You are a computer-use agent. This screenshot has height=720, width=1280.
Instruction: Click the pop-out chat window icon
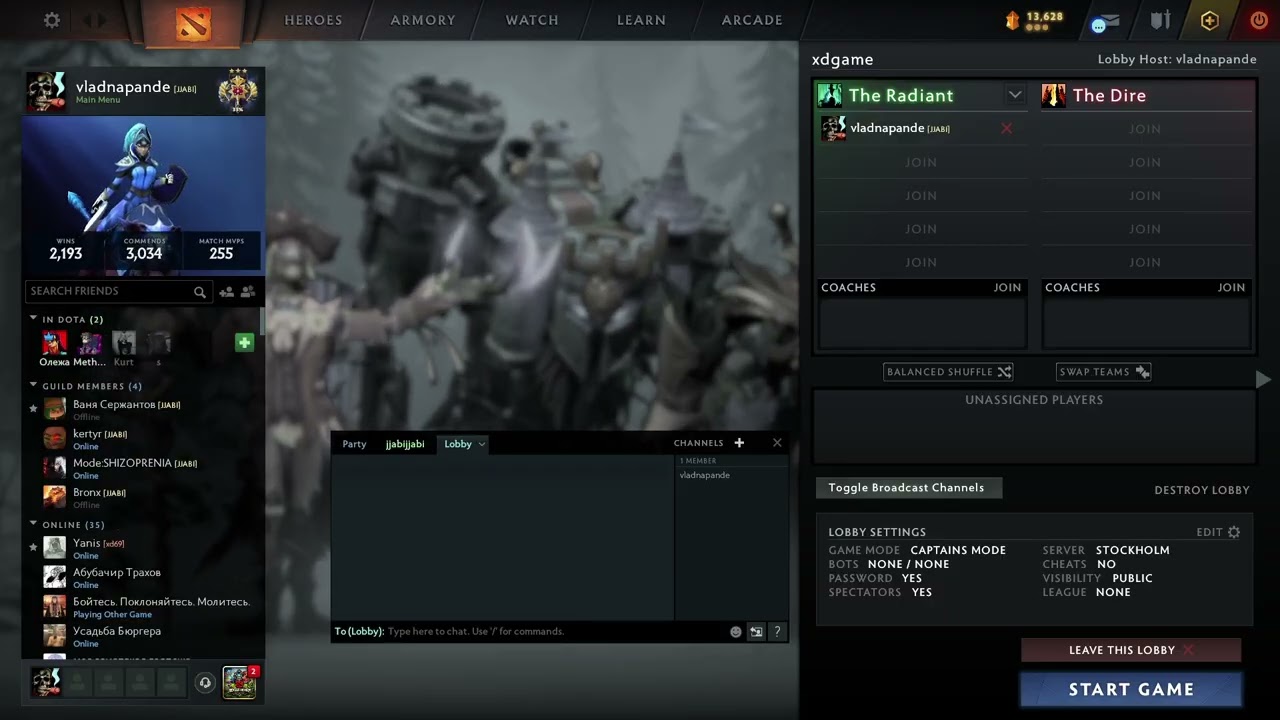pos(756,632)
